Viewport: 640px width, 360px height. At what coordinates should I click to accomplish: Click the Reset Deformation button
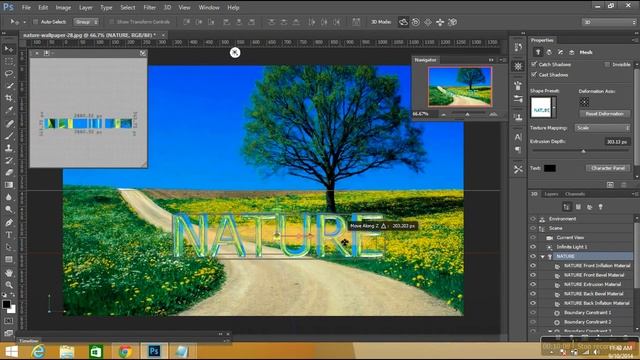604,114
